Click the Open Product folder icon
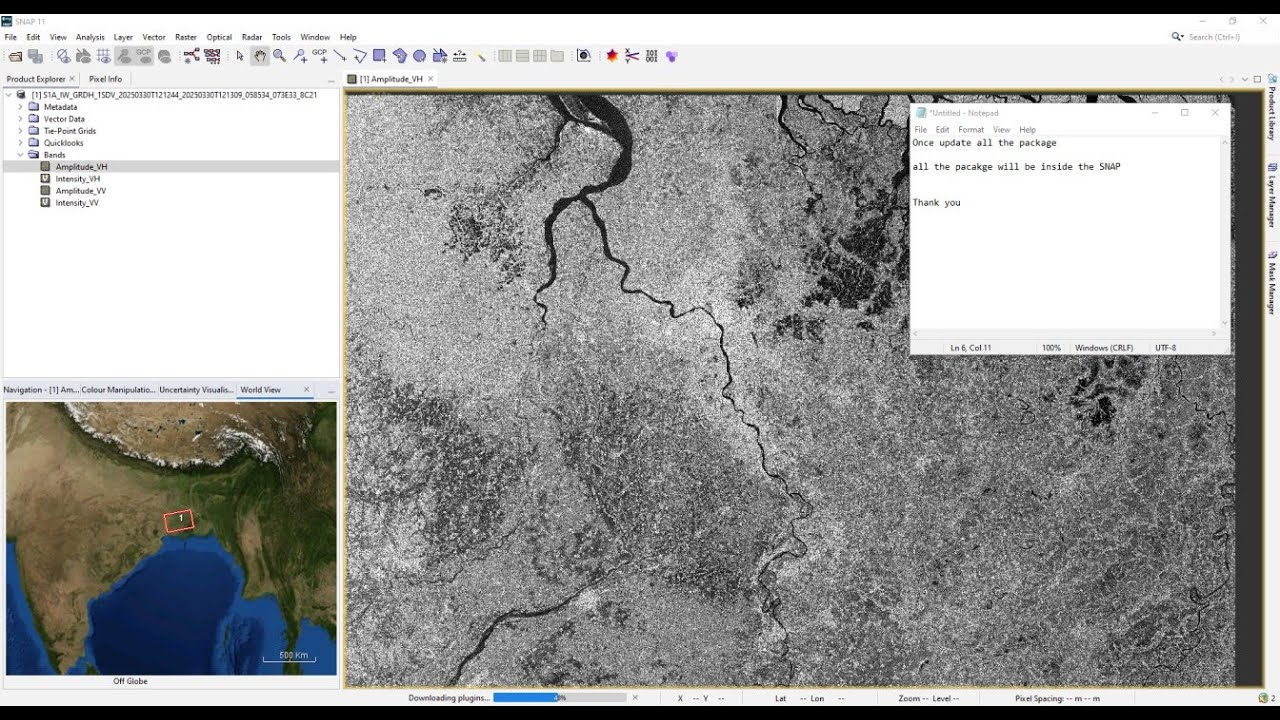This screenshot has width=1280, height=720. (15, 56)
